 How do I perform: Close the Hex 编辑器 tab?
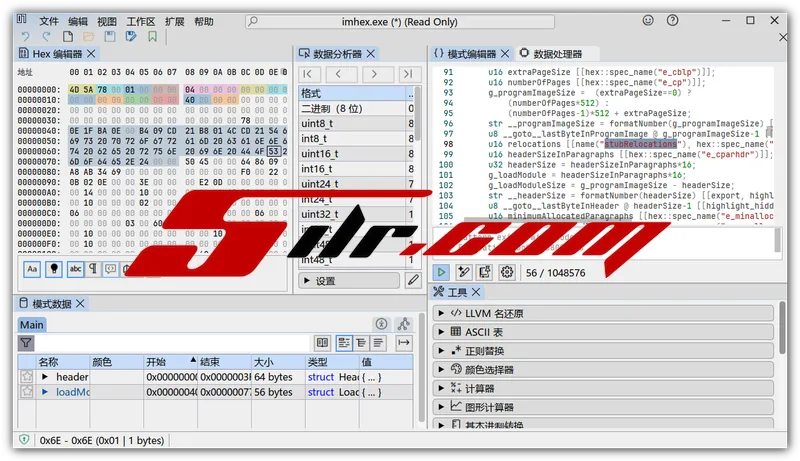coord(91,54)
